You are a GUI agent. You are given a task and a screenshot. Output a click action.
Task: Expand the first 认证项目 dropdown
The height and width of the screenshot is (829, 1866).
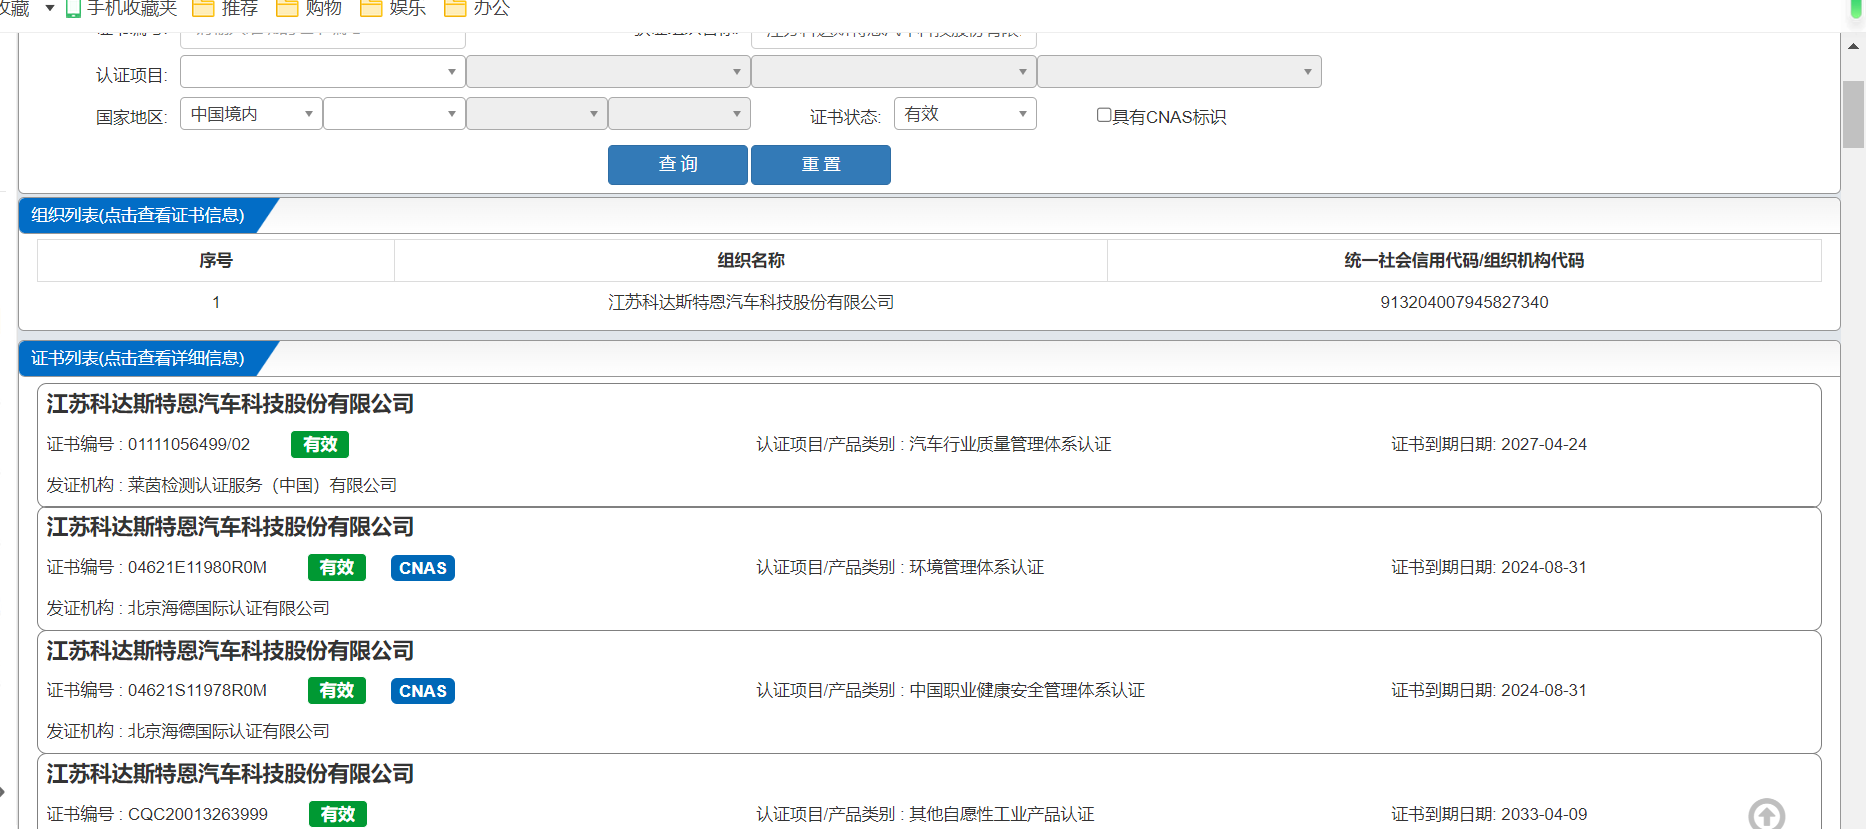click(x=322, y=72)
